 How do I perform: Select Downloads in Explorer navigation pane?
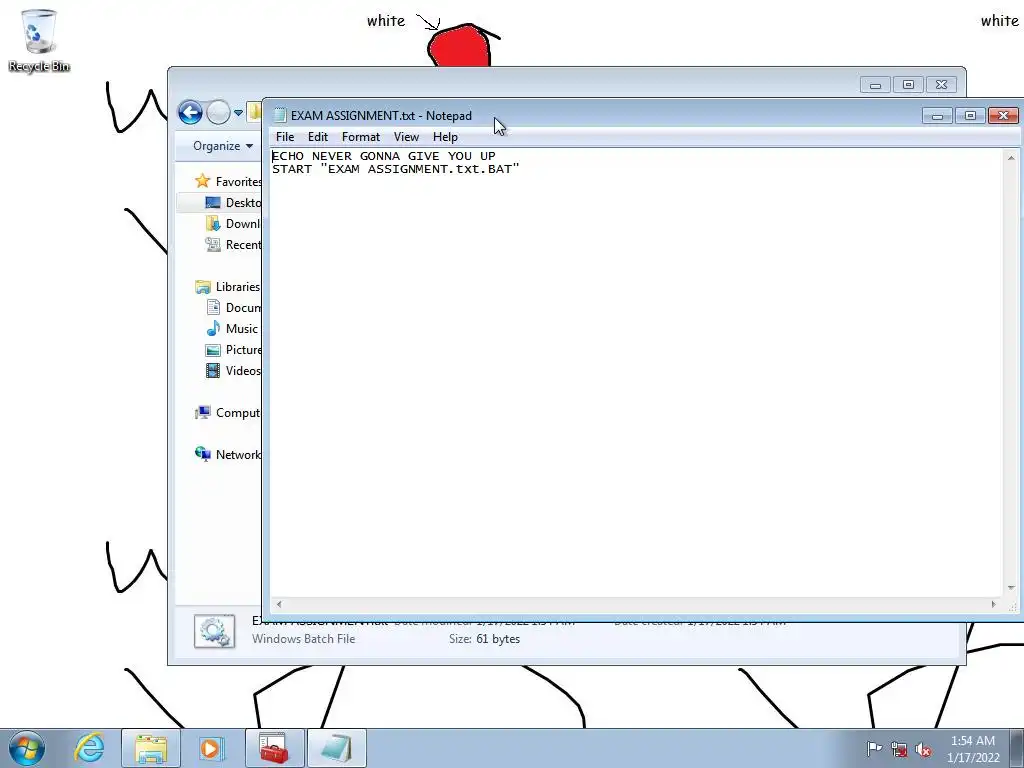coord(232,223)
